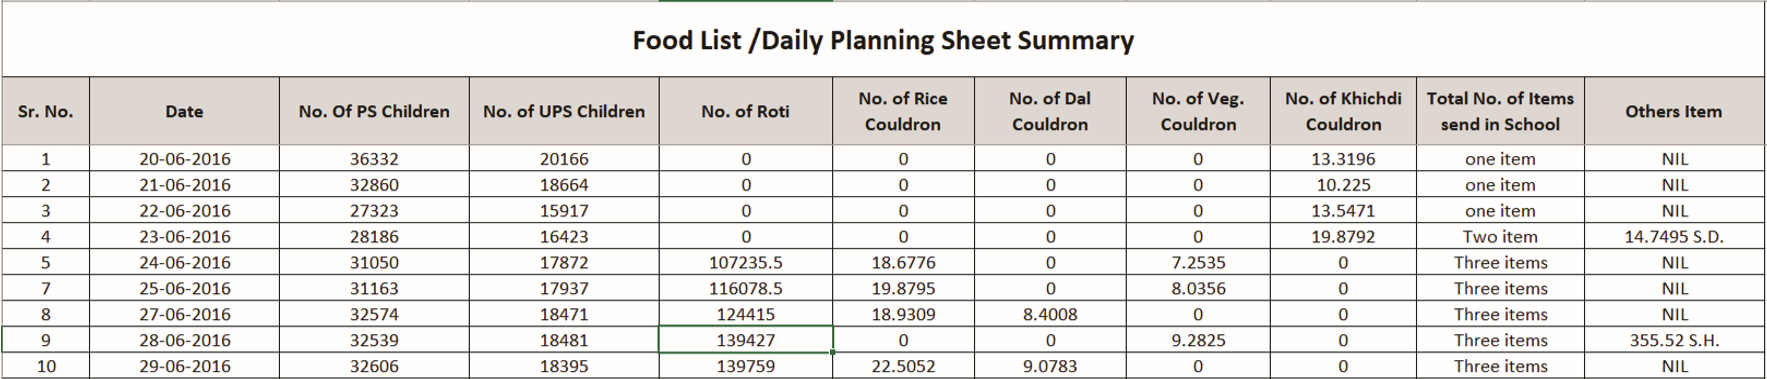Select the No. of UPS Children header
1767x379 pixels.
[x=564, y=111]
